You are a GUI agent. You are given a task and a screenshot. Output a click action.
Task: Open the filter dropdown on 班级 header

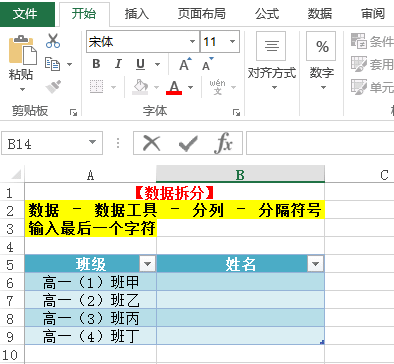coord(147,264)
